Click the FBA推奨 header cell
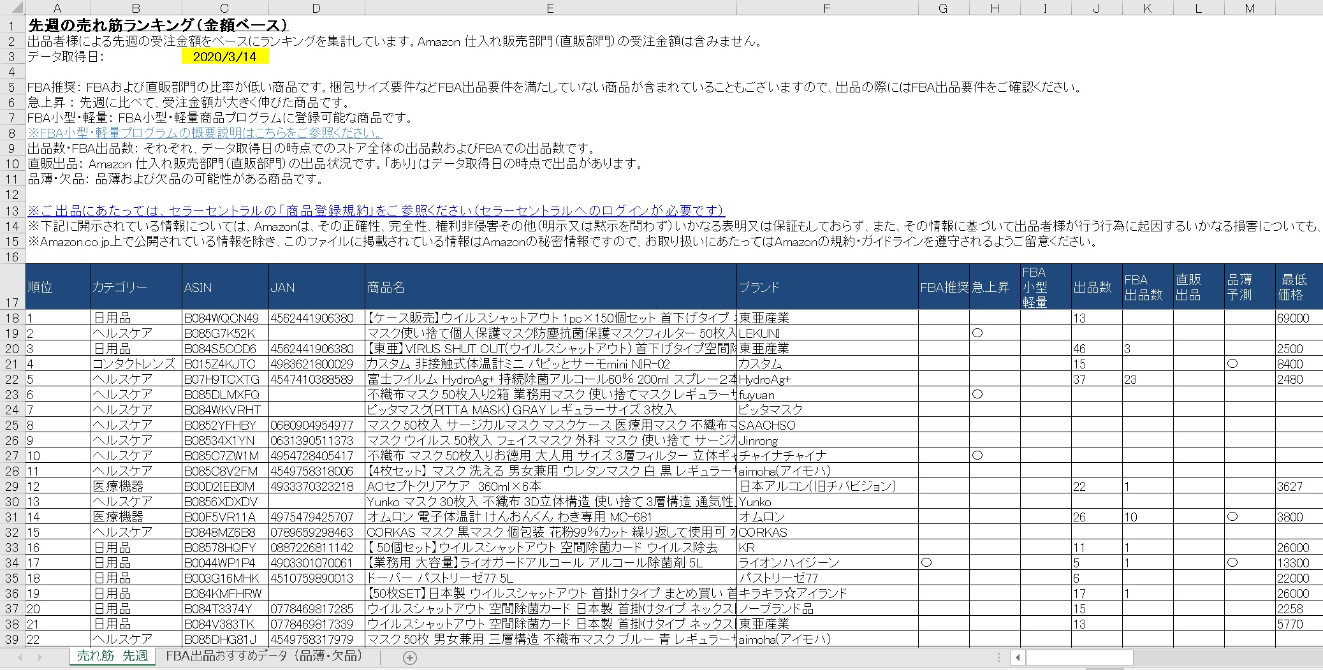The image size is (1323, 670). (943, 287)
